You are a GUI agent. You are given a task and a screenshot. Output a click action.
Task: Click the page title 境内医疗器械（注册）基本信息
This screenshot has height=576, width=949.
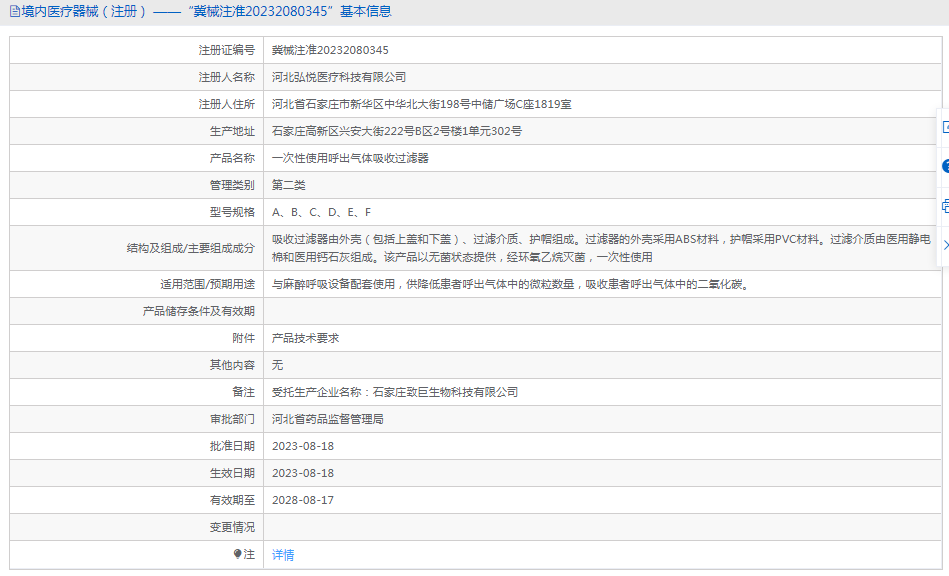click(206, 11)
